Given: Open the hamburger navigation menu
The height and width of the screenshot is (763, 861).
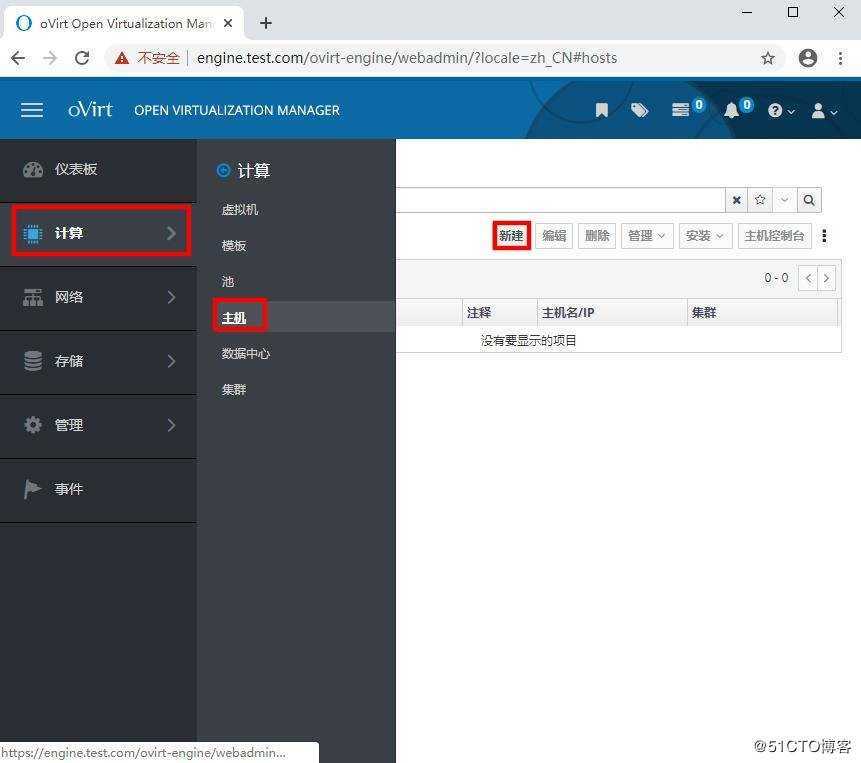Looking at the screenshot, I should click(x=31, y=110).
